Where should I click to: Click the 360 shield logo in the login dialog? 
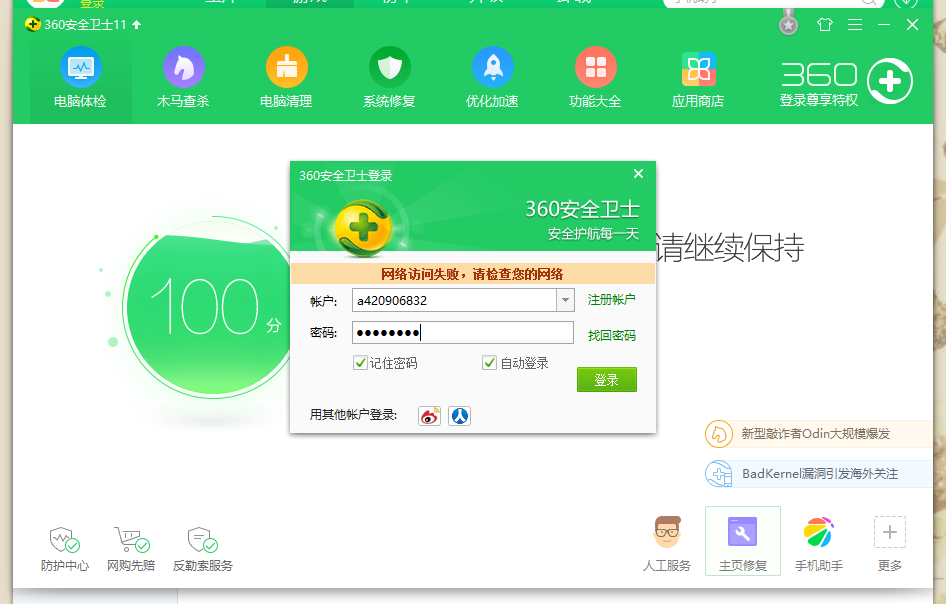tap(363, 228)
